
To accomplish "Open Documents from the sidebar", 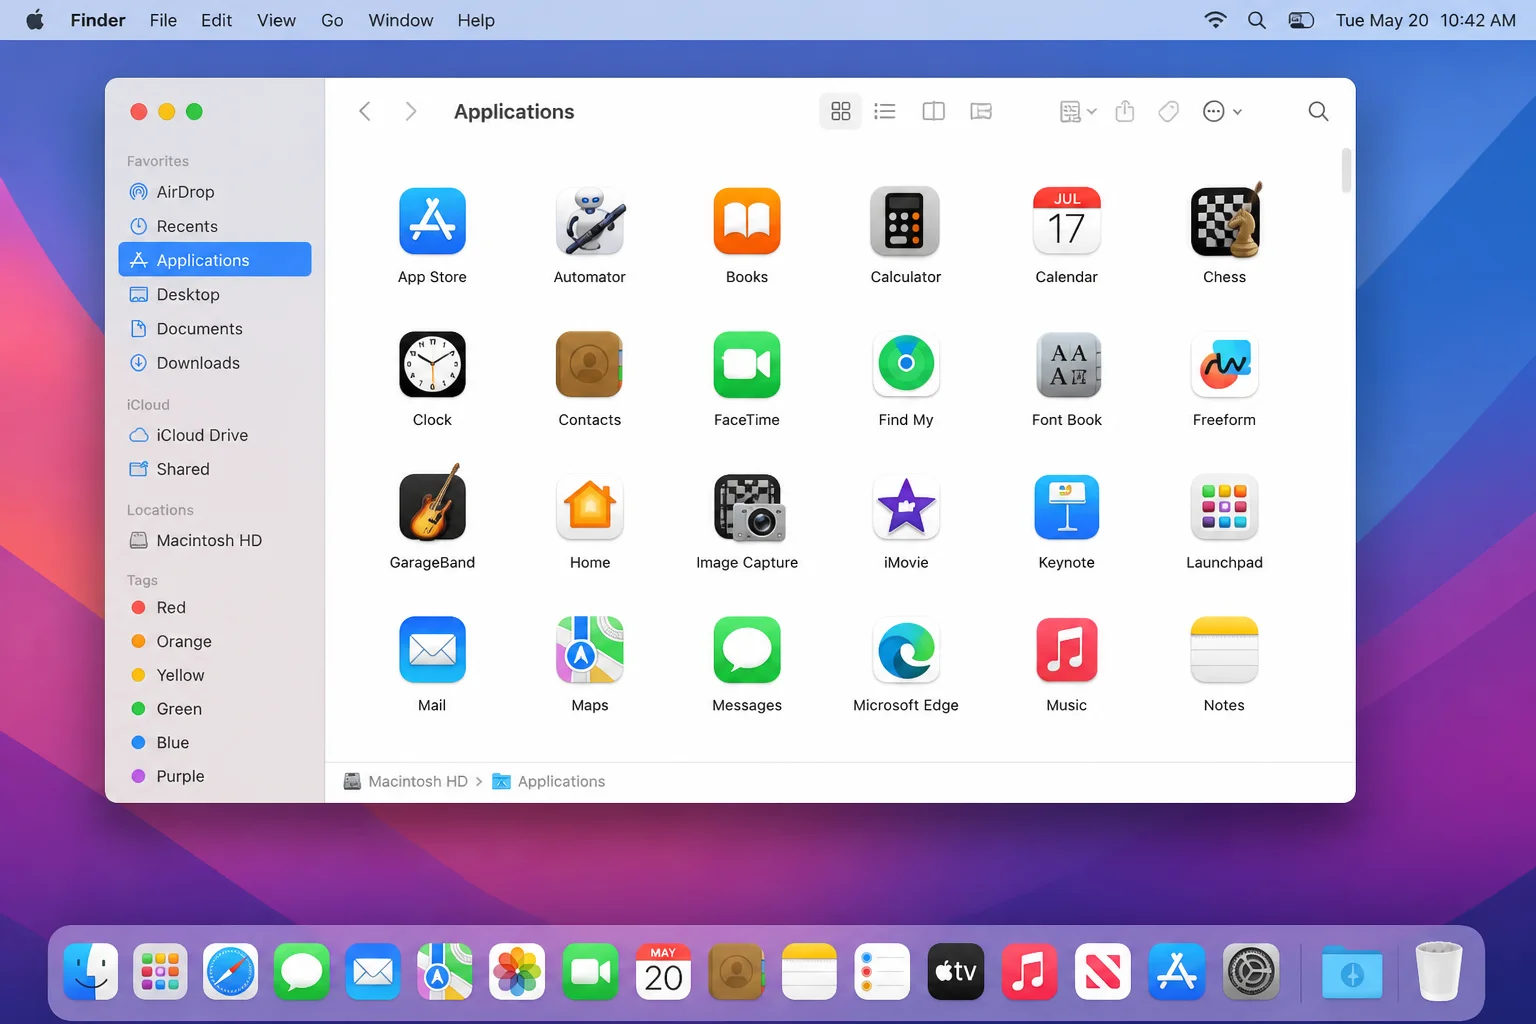I will pyautogui.click(x=215, y=328).
